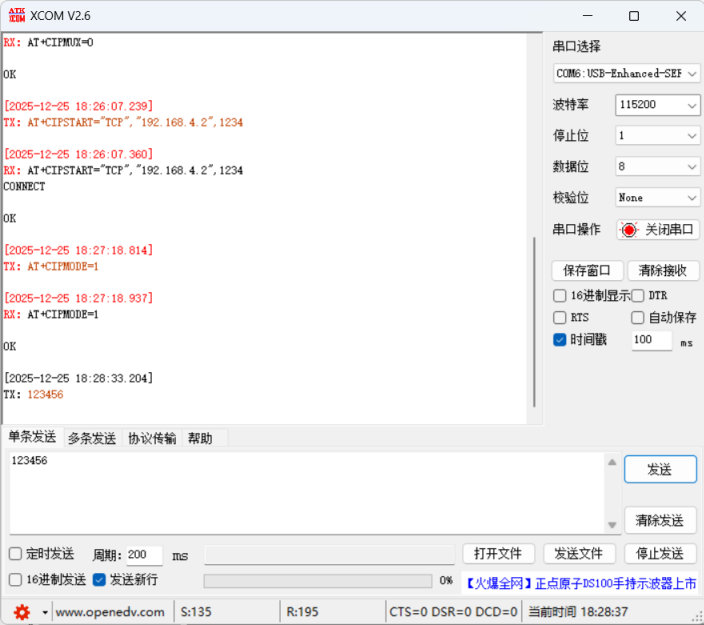This screenshot has height=625, width=704.
Task: Enable the RTS checkbox
Action: click(559, 317)
